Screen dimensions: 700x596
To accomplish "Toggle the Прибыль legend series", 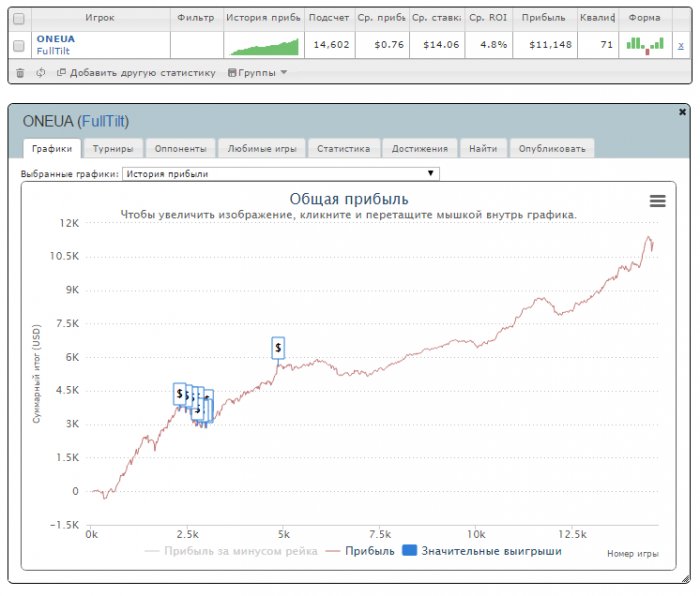I will click(x=360, y=551).
